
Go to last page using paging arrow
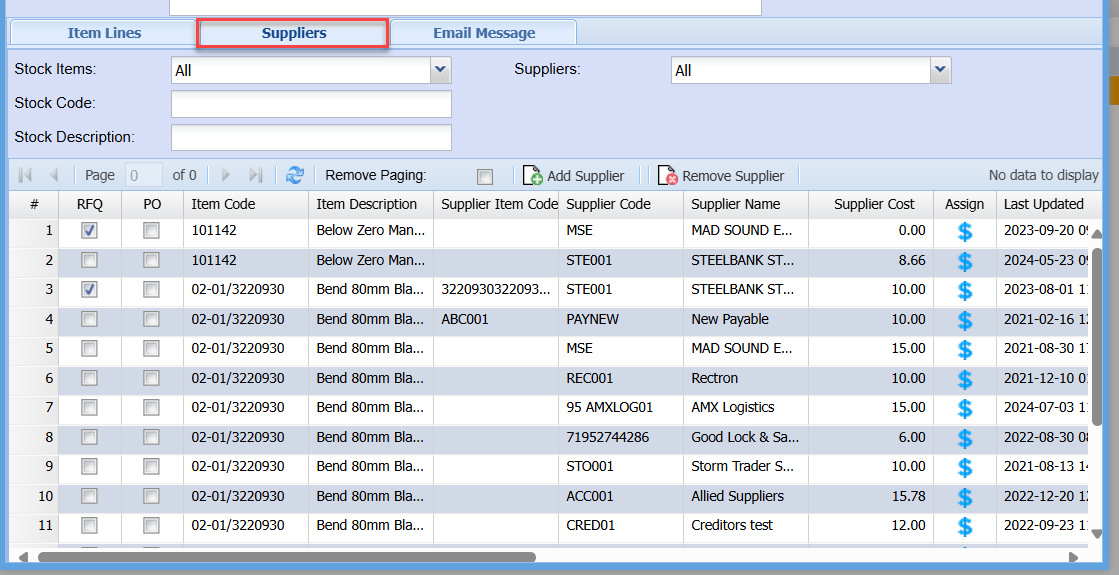click(255, 175)
